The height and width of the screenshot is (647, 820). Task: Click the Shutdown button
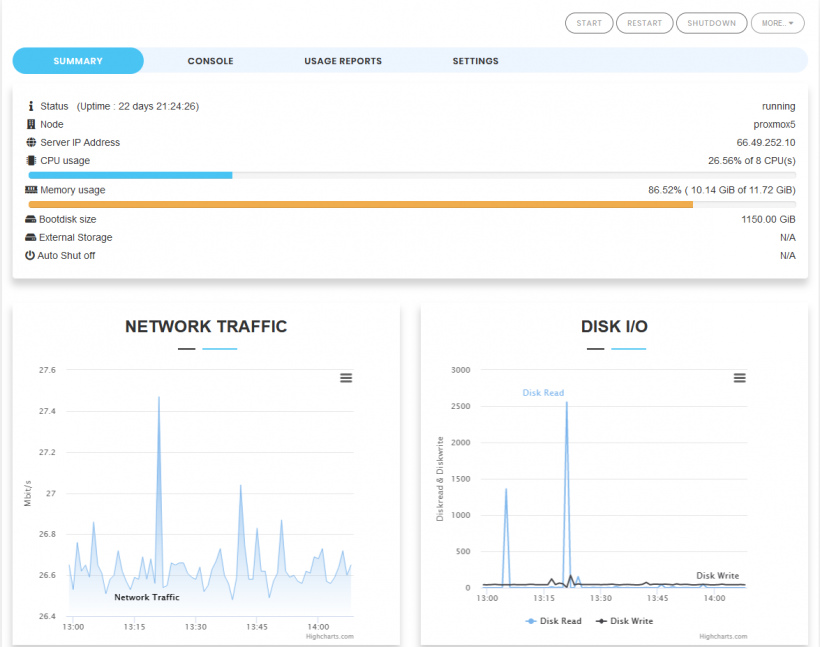point(711,23)
